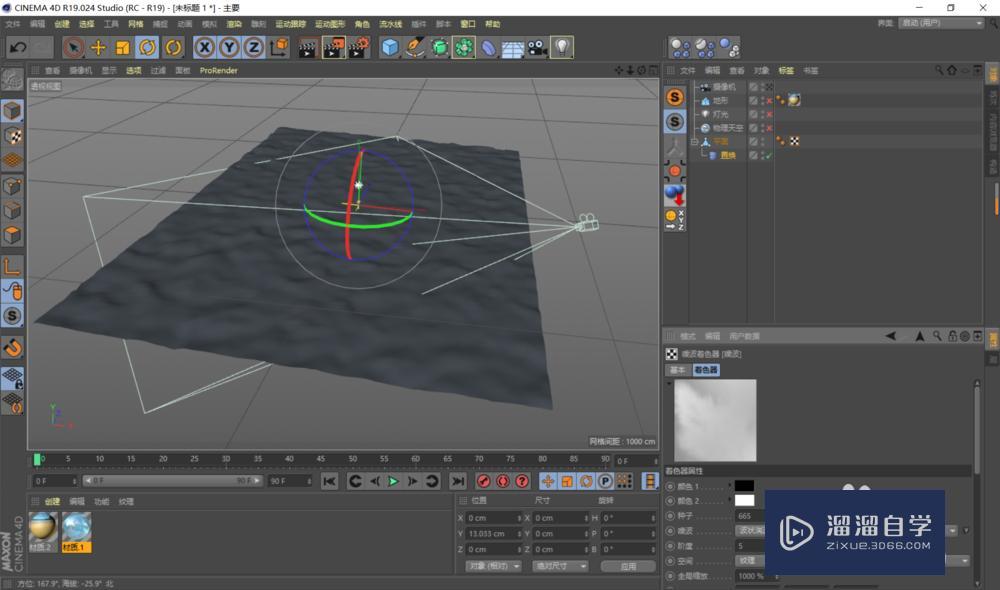Open the Spline pen tool

(415, 47)
